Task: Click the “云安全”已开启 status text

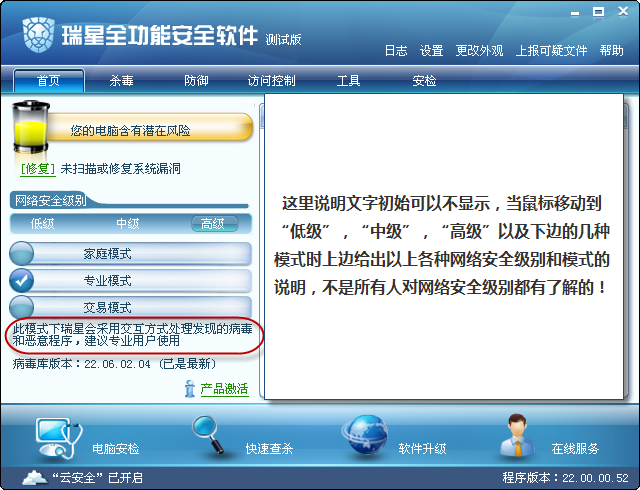Action: coord(97,478)
